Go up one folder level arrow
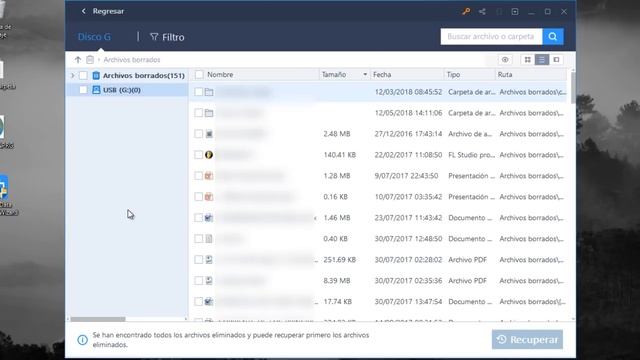This screenshot has width=640, height=360. coord(78,60)
